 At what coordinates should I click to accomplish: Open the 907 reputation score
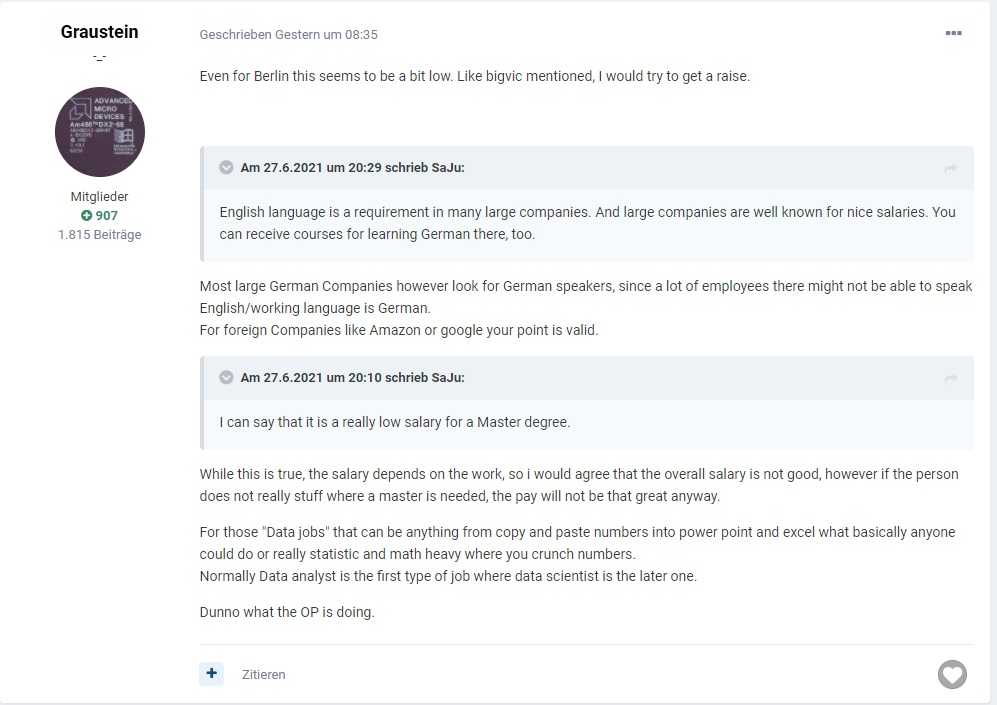coord(106,216)
